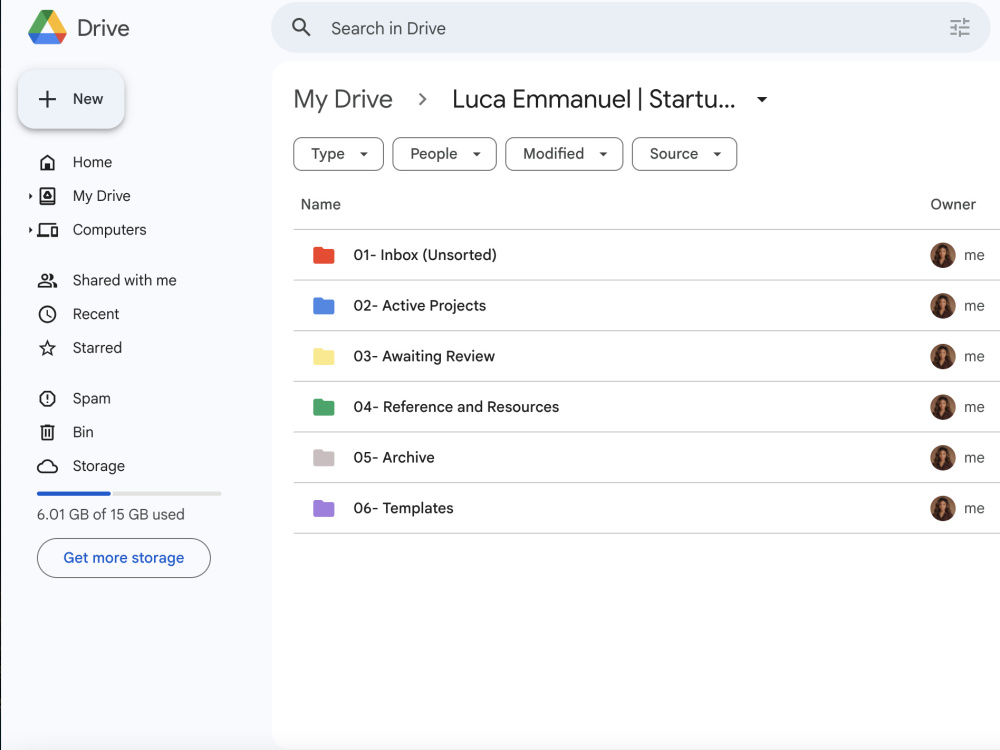The image size is (1000, 750).
Task: Open the Modified filter dropdown
Action: pyautogui.click(x=564, y=154)
